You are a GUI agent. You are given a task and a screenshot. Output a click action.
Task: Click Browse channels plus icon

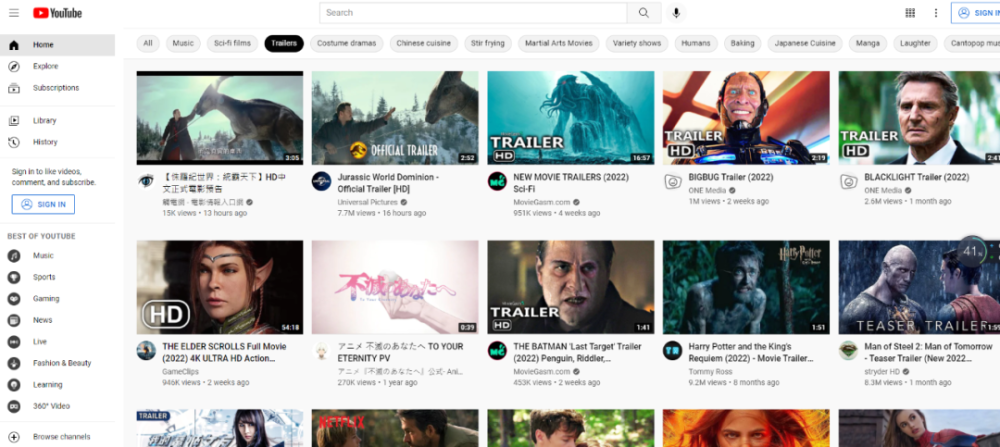click(13, 437)
